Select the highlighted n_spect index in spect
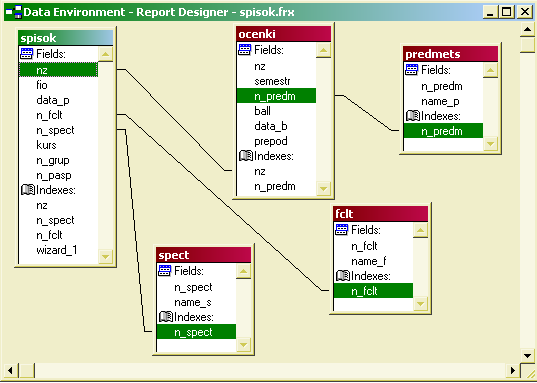The image size is (537, 383). (196, 332)
